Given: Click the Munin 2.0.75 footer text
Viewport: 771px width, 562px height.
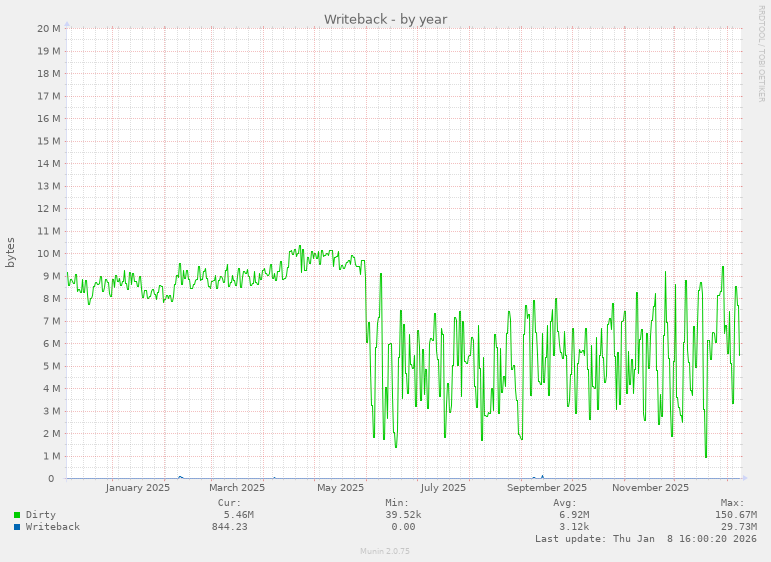Looking at the screenshot, I should click(385, 551).
